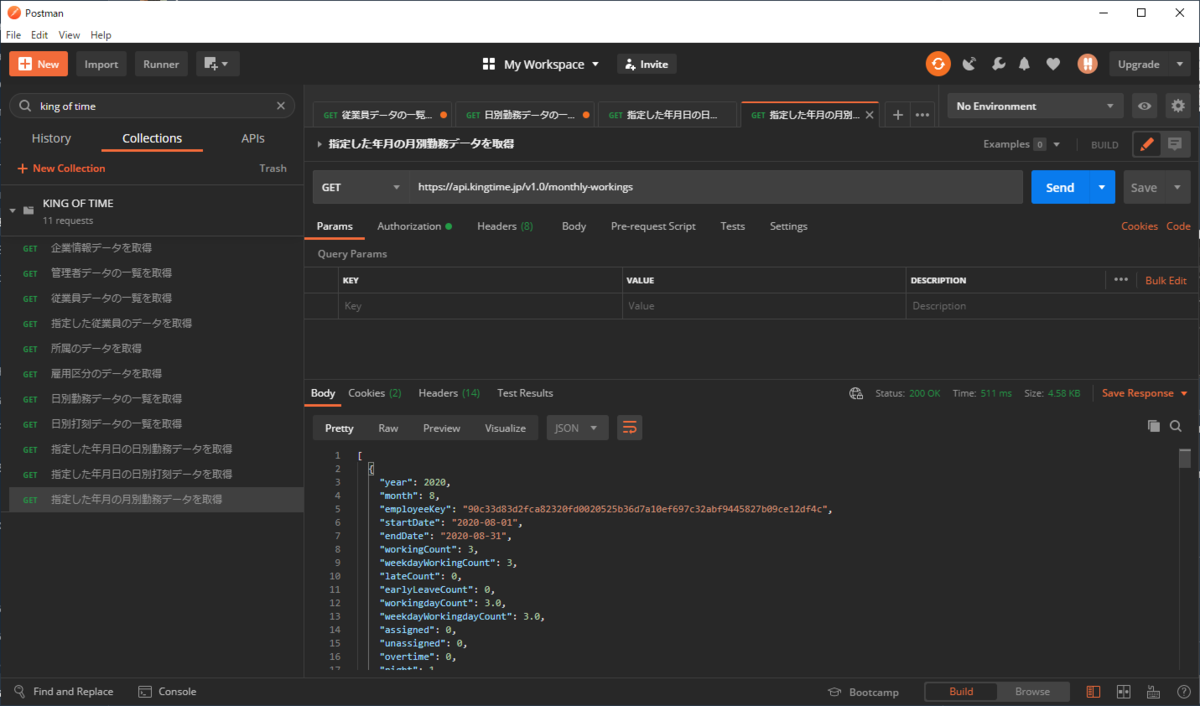This screenshot has height=706, width=1200.
Task: Open the View menu
Action: pyautogui.click(x=69, y=35)
